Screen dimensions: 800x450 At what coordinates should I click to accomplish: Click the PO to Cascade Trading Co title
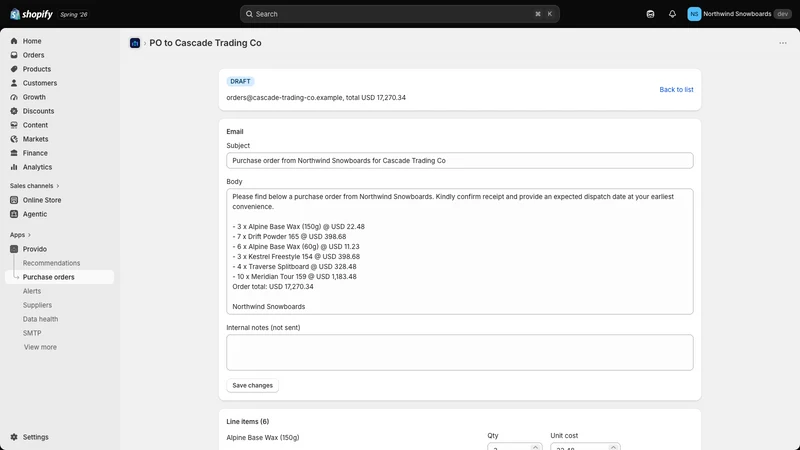205,43
